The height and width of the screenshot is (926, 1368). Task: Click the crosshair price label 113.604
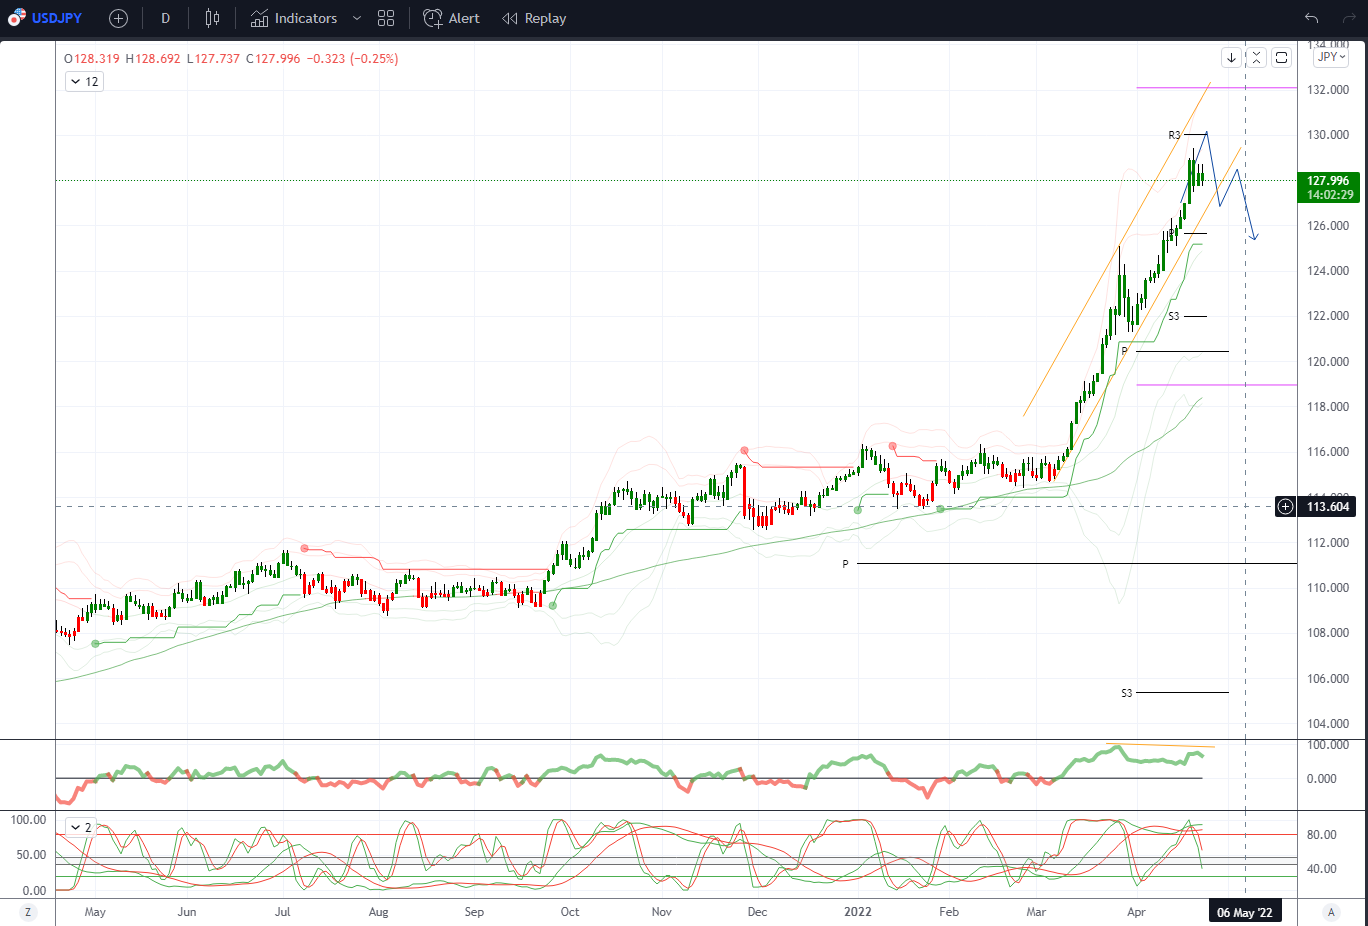tap(1328, 506)
